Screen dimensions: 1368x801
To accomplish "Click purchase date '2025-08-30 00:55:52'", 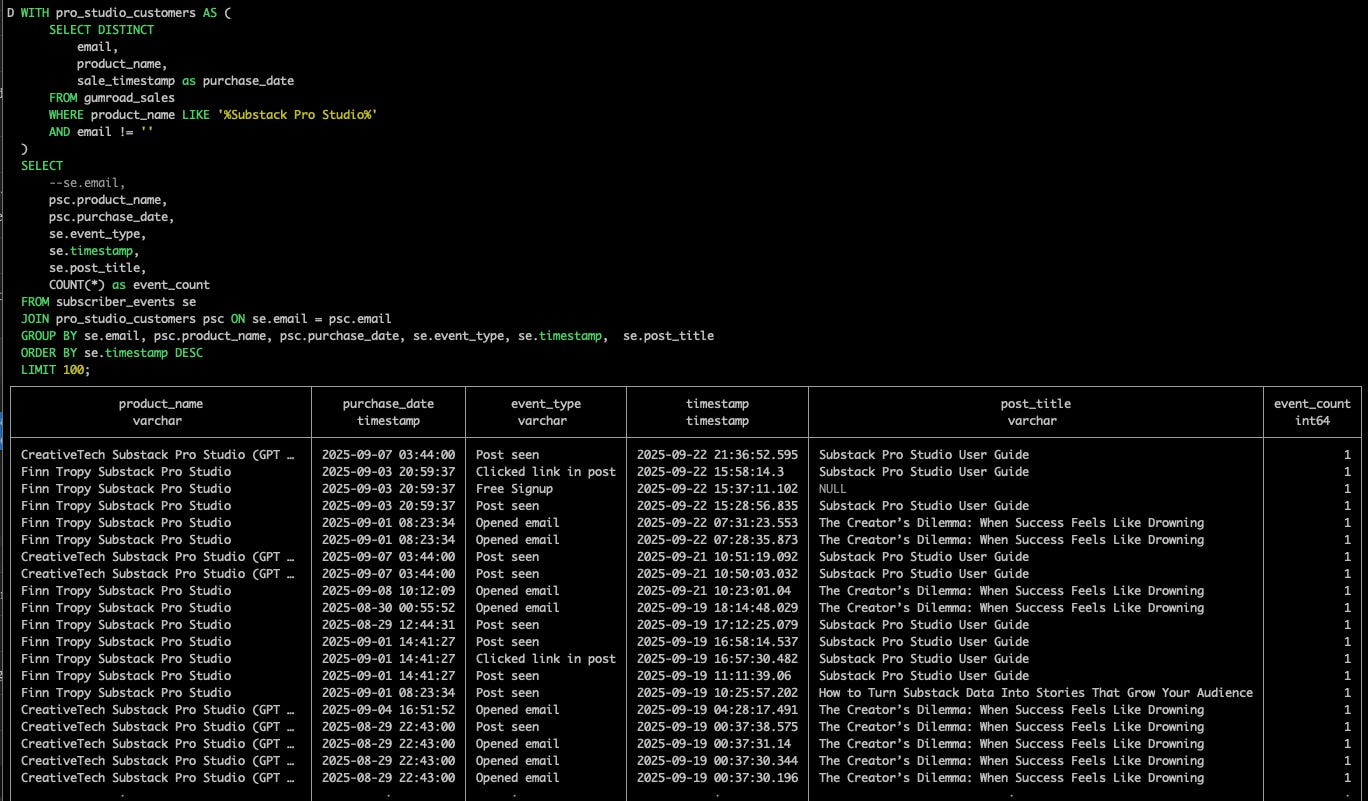I will pos(388,608).
